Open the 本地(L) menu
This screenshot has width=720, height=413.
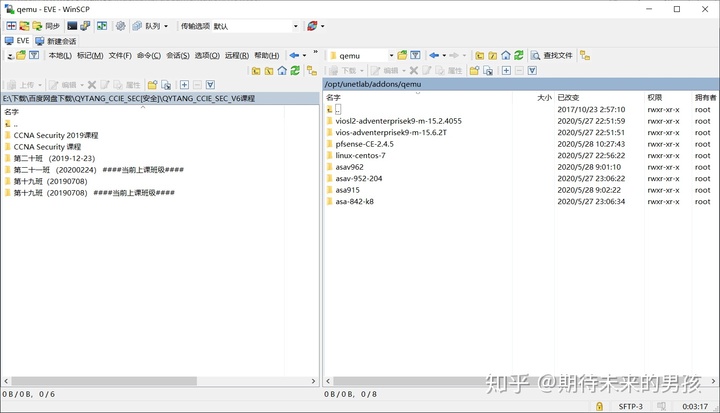60,56
